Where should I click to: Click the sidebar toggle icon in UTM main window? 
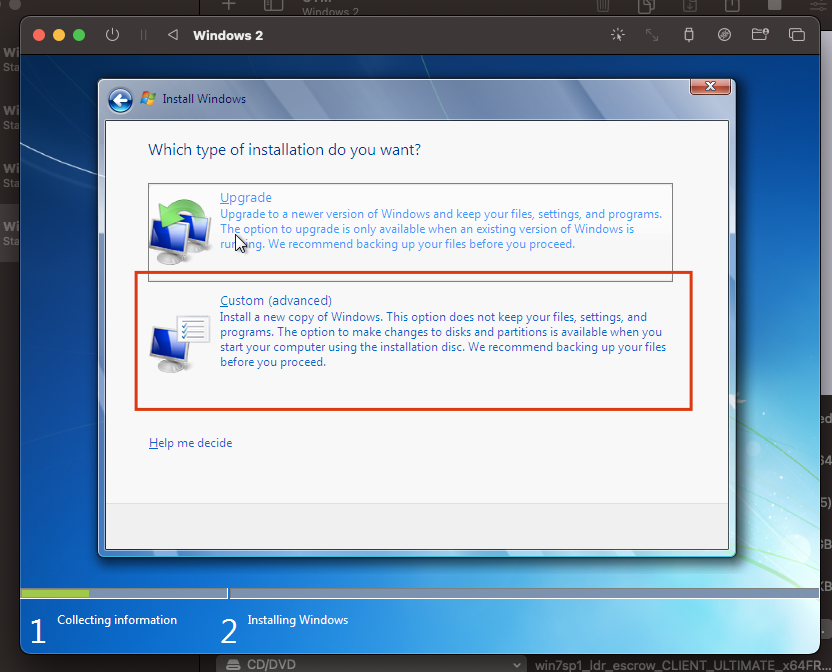pyautogui.click(x=274, y=5)
